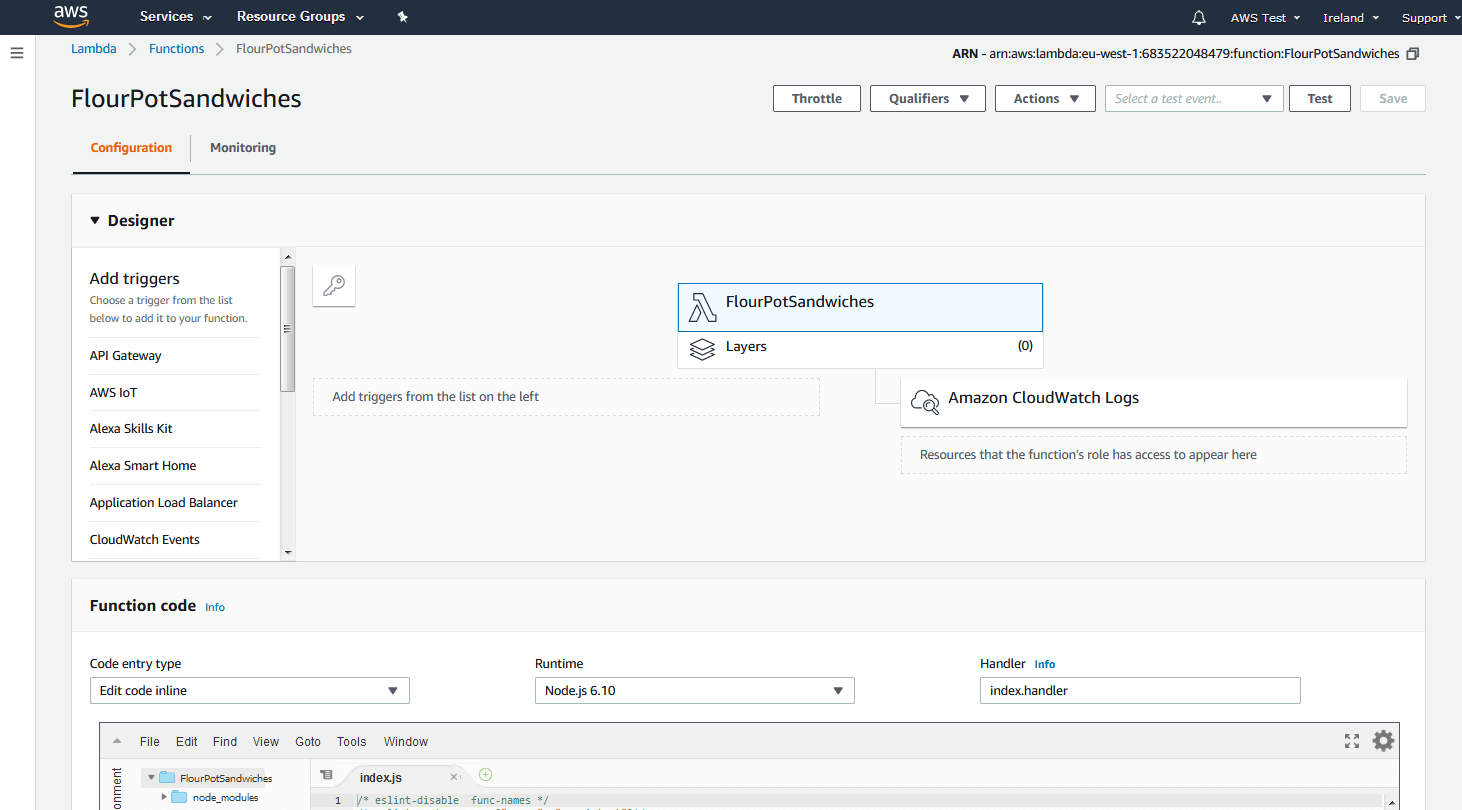Click the Throttle button
The width and height of the screenshot is (1462, 810).
[817, 99]
